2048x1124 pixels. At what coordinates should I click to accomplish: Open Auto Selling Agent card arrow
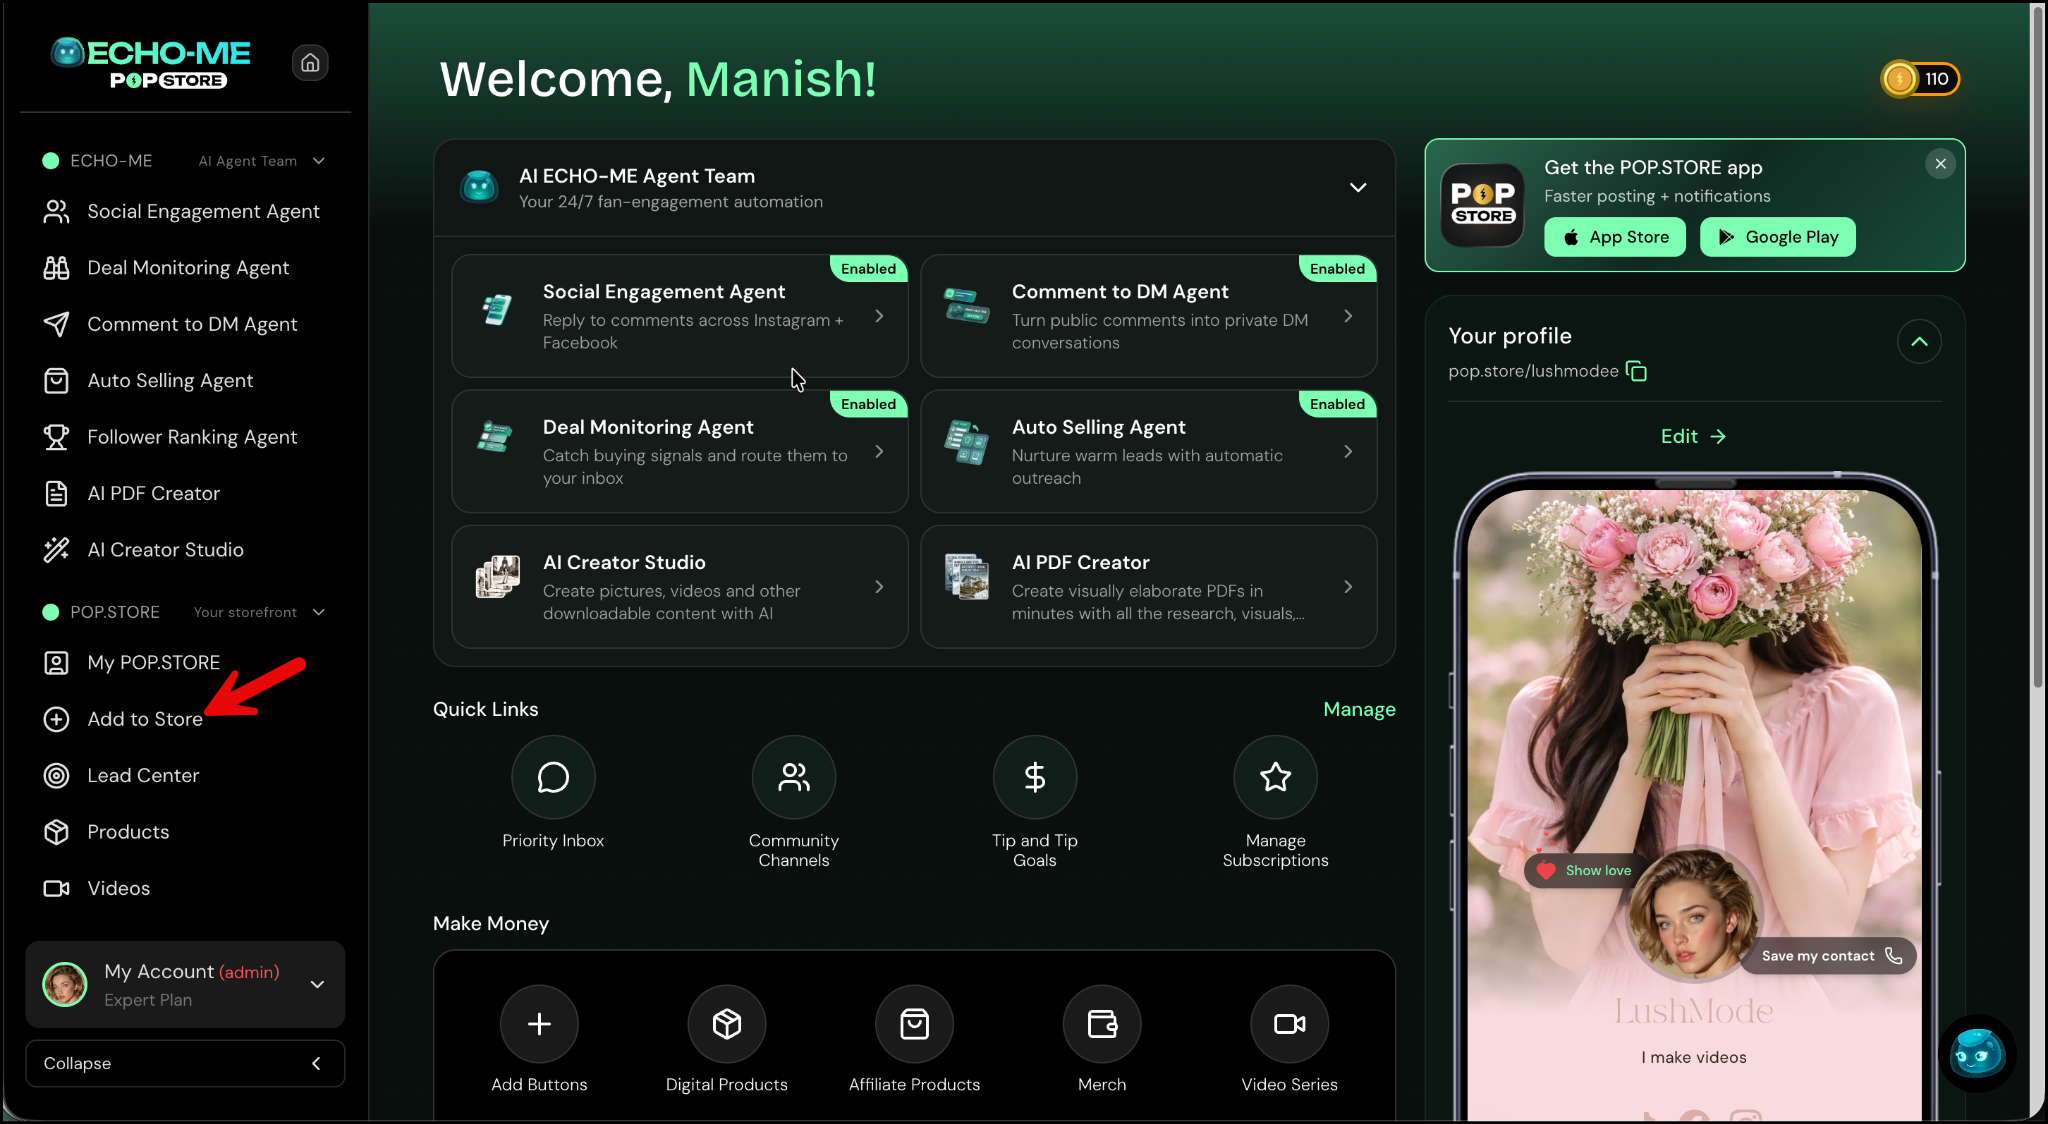pos(1348,452)
